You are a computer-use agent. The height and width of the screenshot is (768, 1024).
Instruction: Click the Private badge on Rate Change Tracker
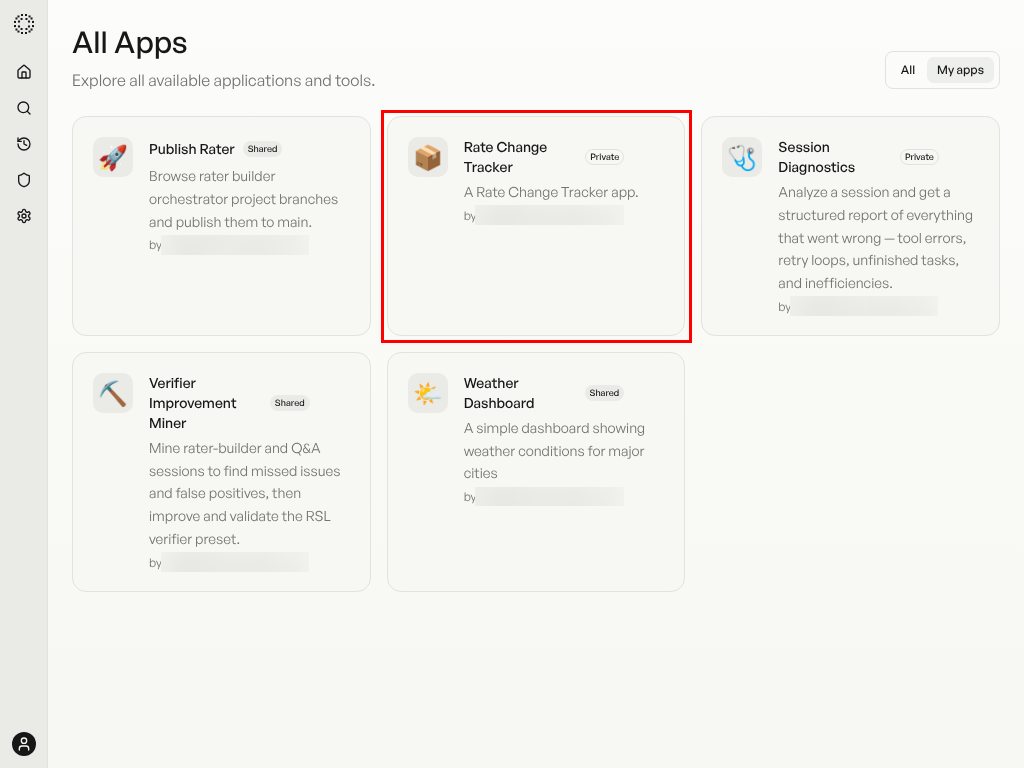pos(605,157)
